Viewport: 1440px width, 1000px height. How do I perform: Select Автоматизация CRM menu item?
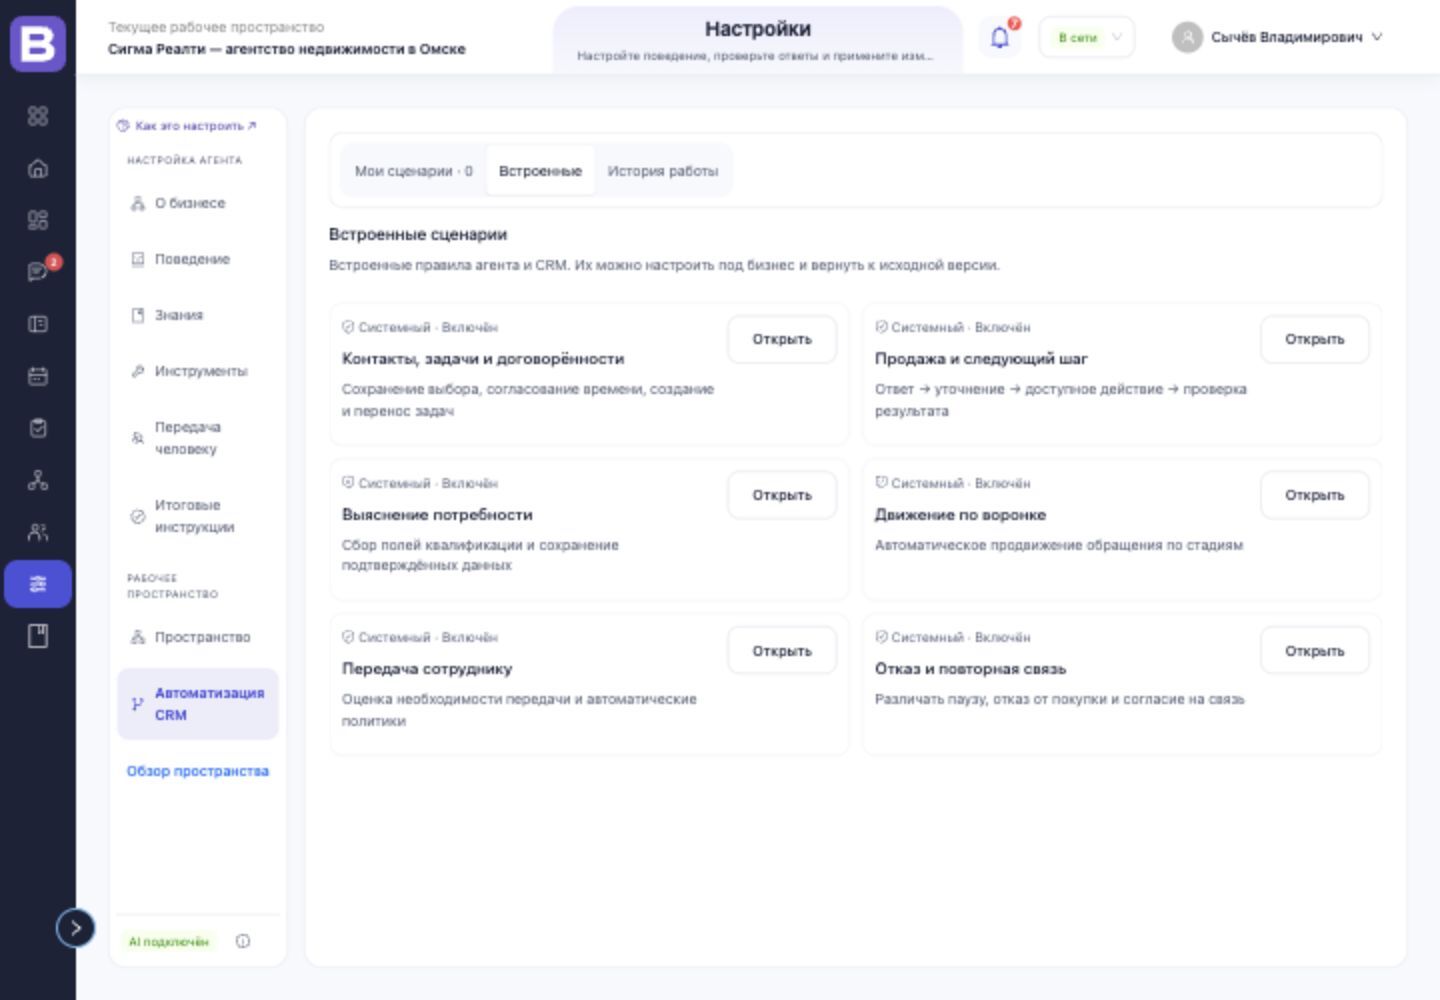(x=197, y=704)
